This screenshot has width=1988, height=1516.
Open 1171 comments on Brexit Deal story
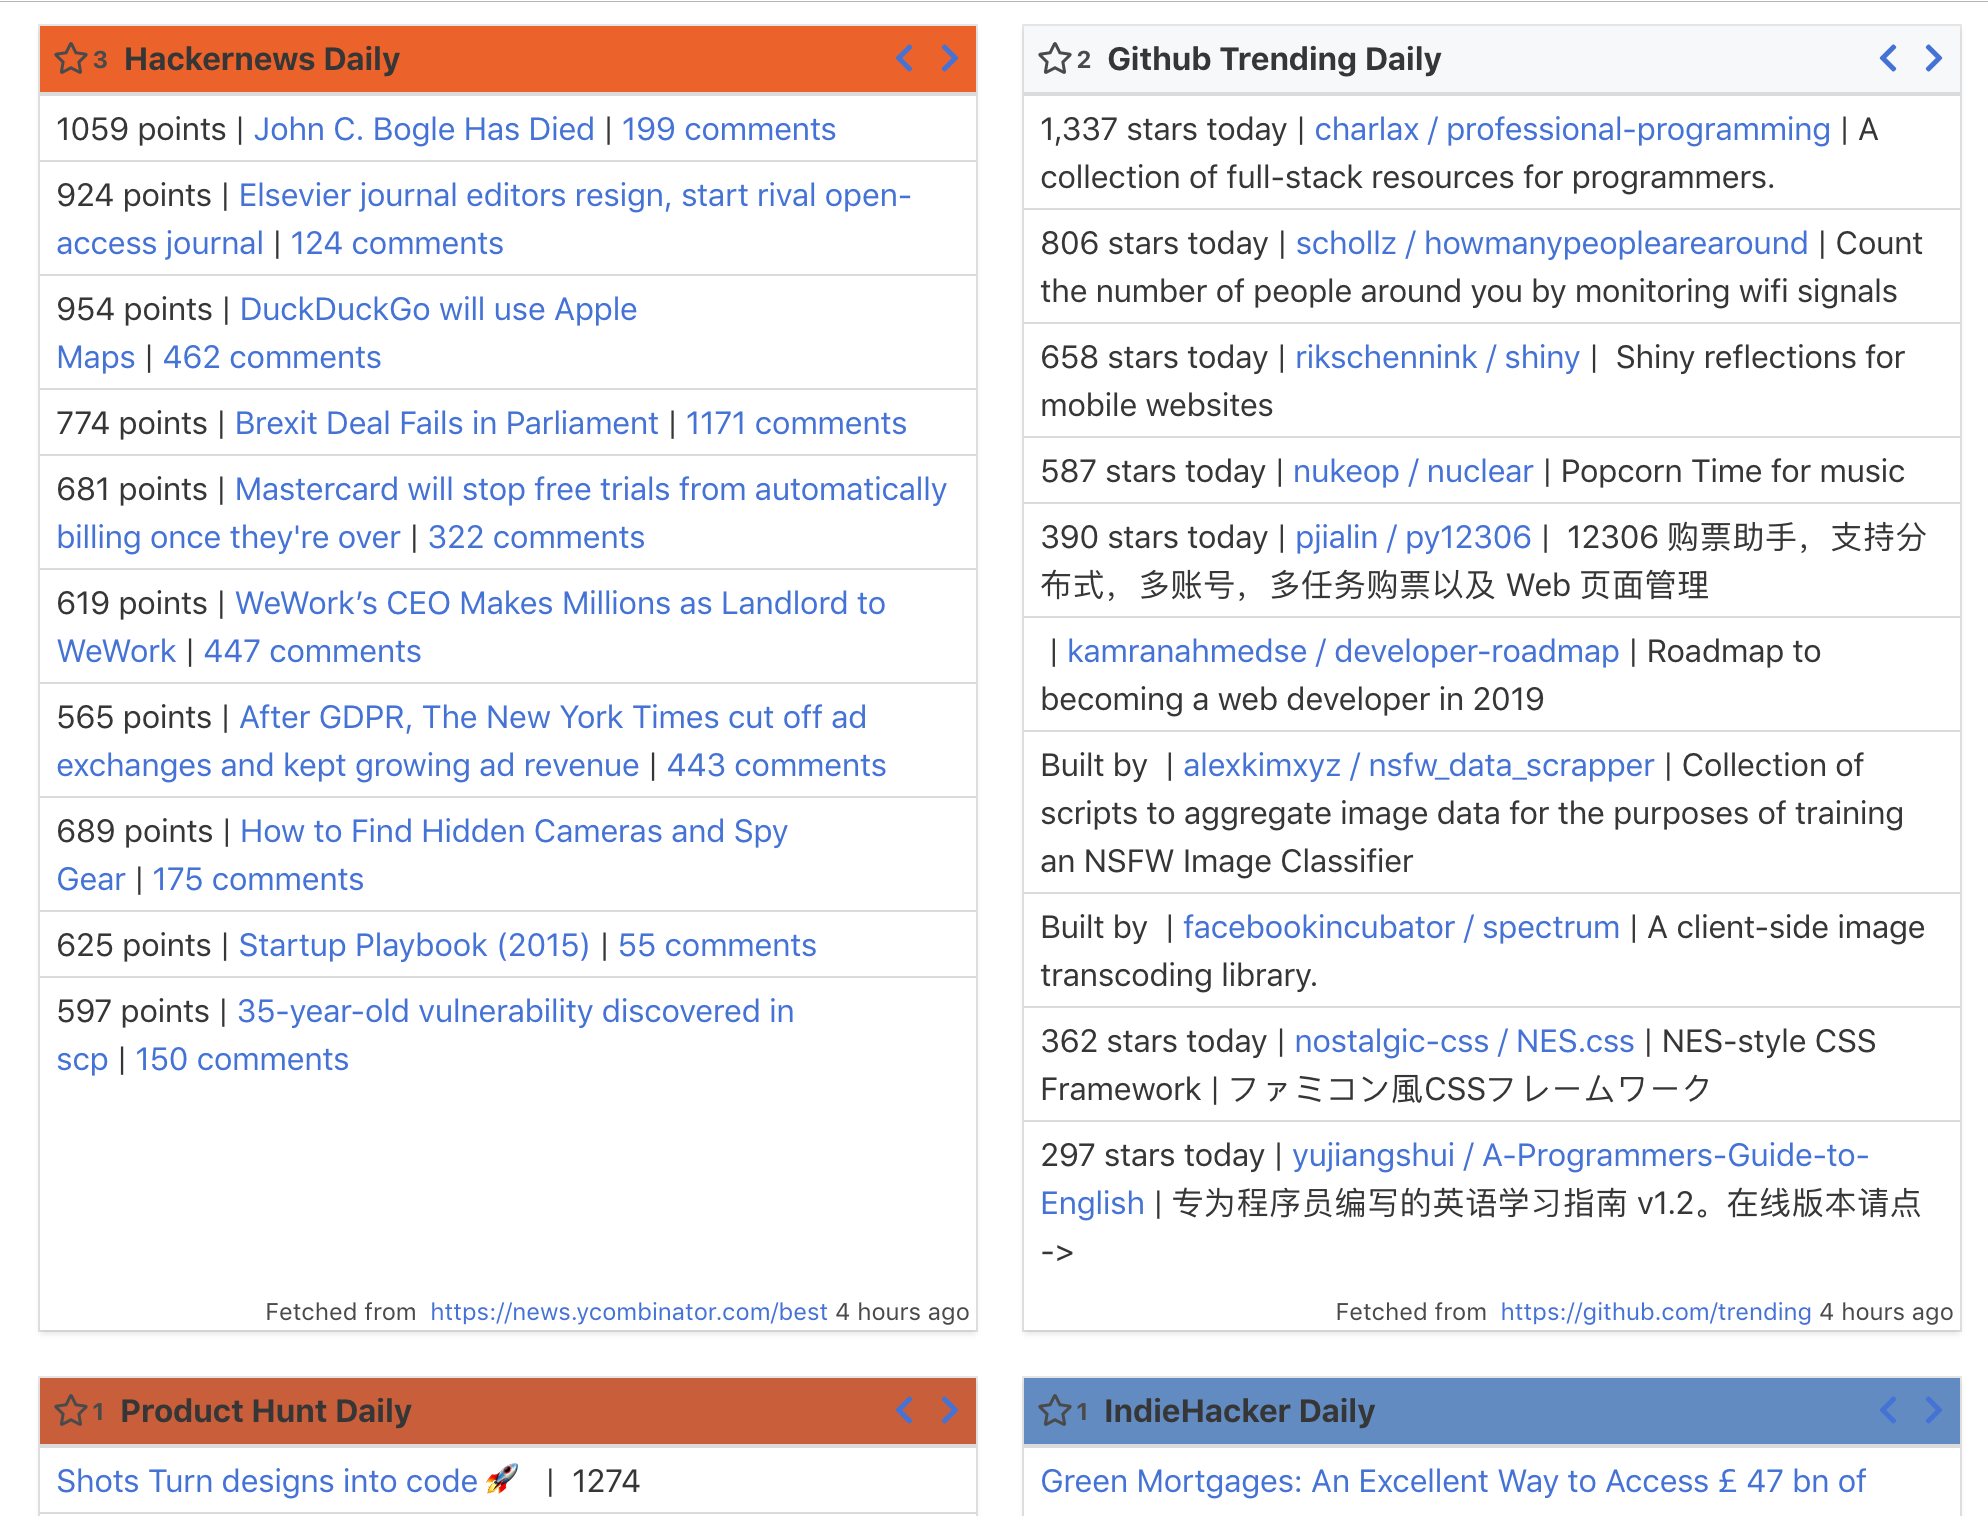[796, 423]
